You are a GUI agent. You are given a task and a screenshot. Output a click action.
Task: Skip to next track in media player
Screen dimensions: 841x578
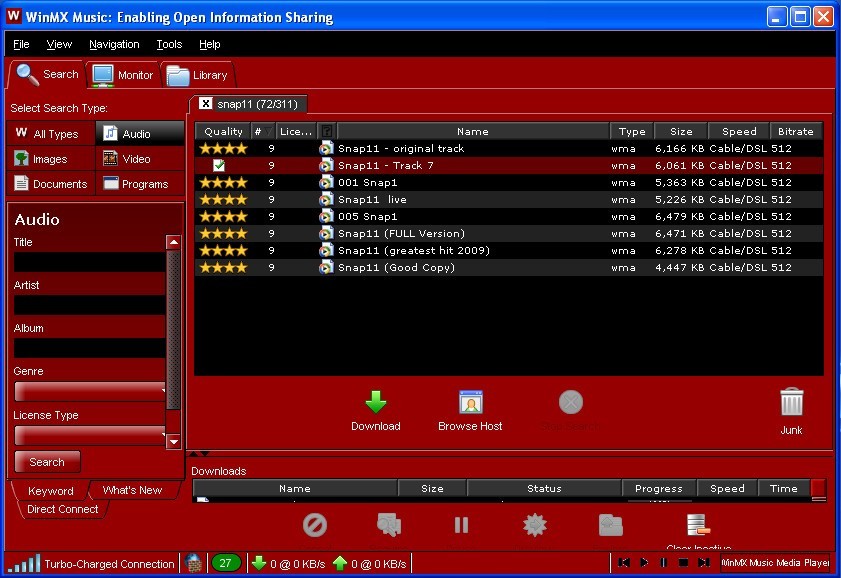coord(704,563)
